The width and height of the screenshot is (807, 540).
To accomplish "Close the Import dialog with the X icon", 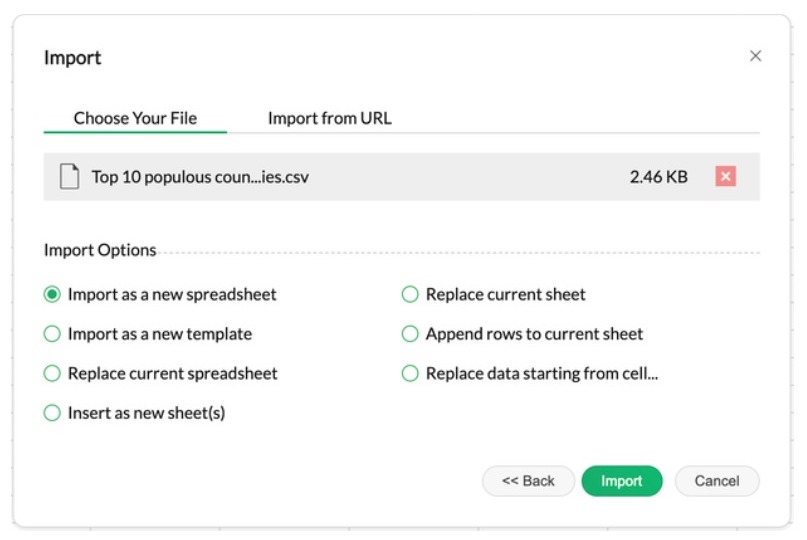I will [755, 56].
